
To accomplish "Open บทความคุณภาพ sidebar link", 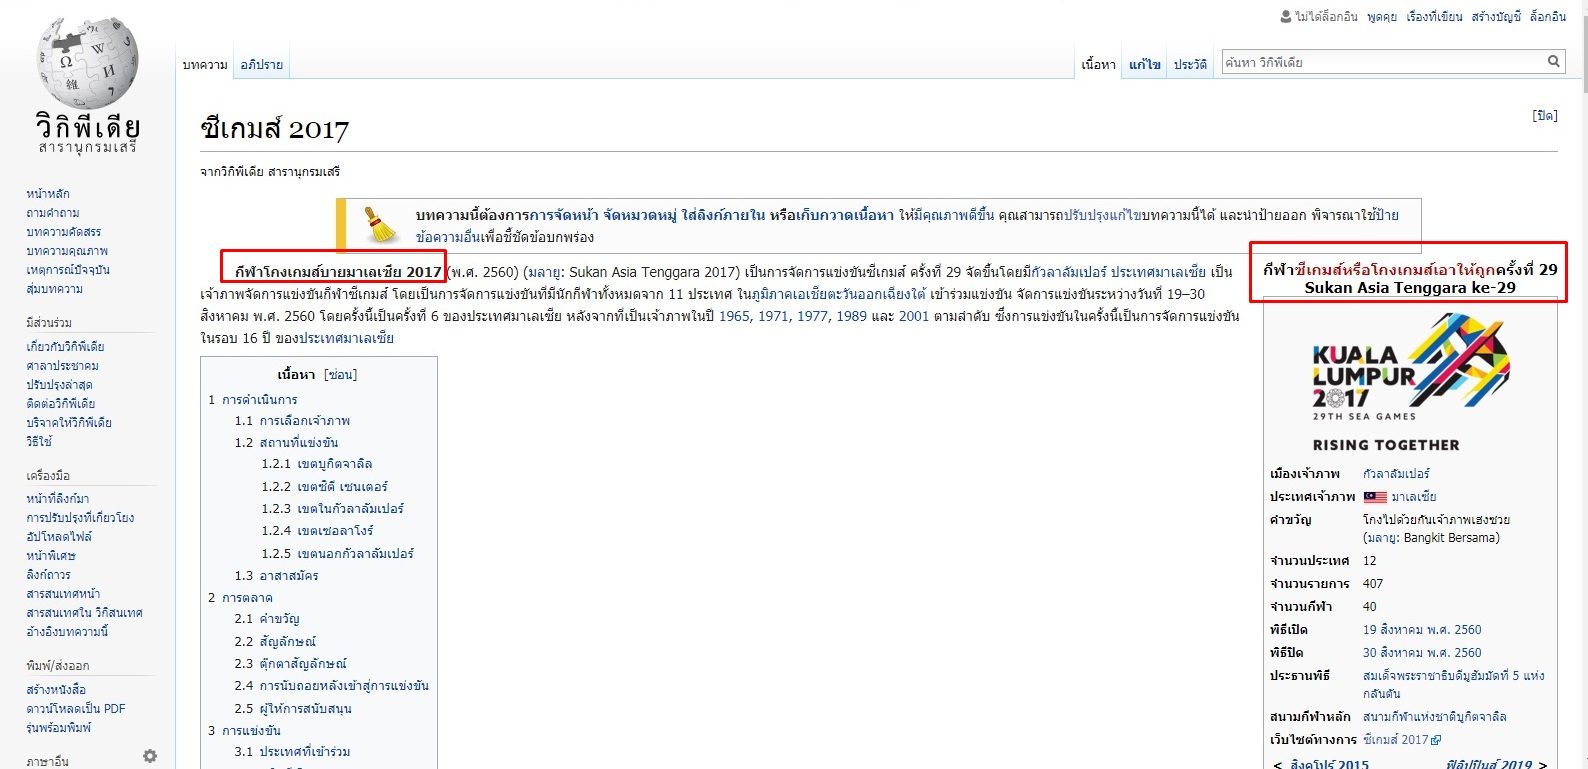I will pyautogui.click(x=67, y=251).
